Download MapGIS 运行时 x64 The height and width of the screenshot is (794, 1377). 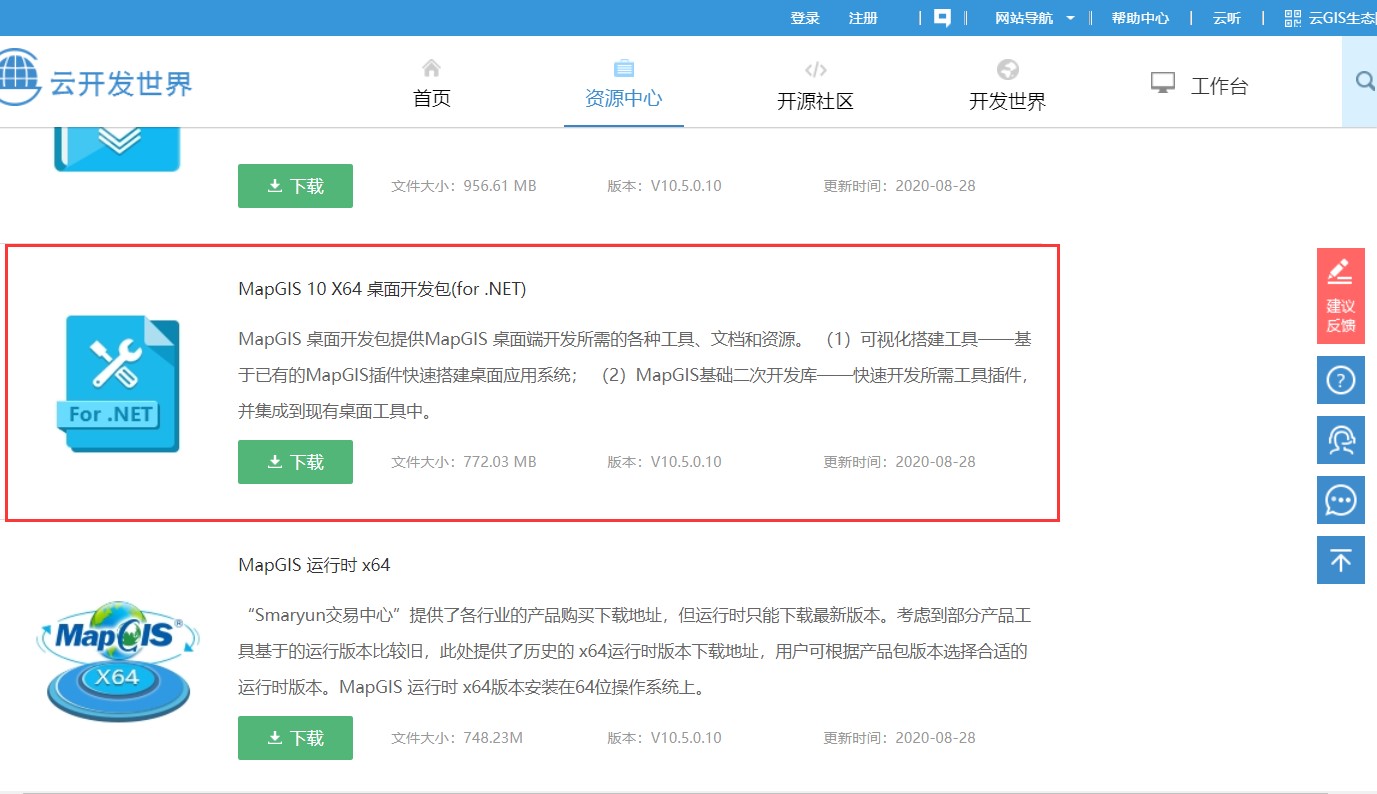(295, 738)
